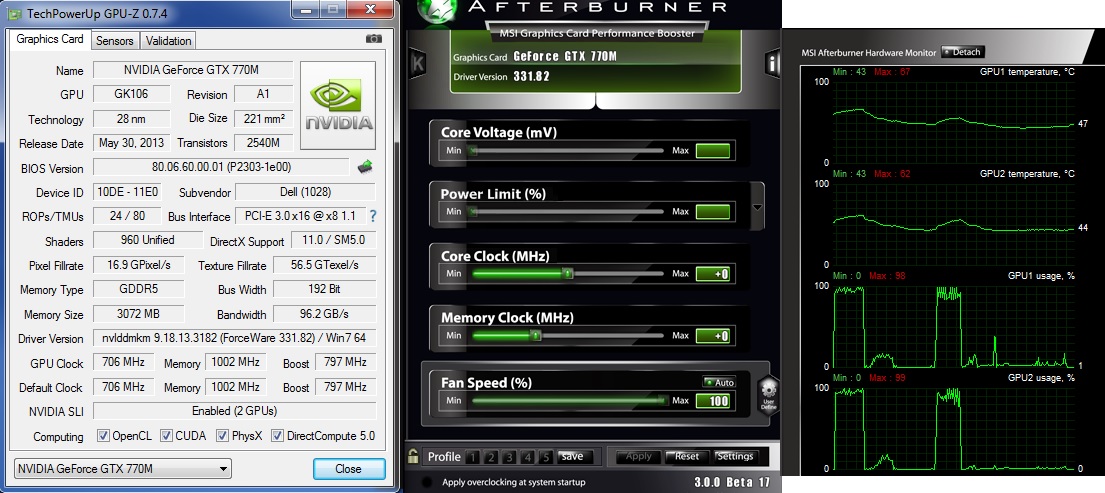Click the Afterburner Reset button
The width and height of the screenshot is (1105, 493).
click(686, 456)
